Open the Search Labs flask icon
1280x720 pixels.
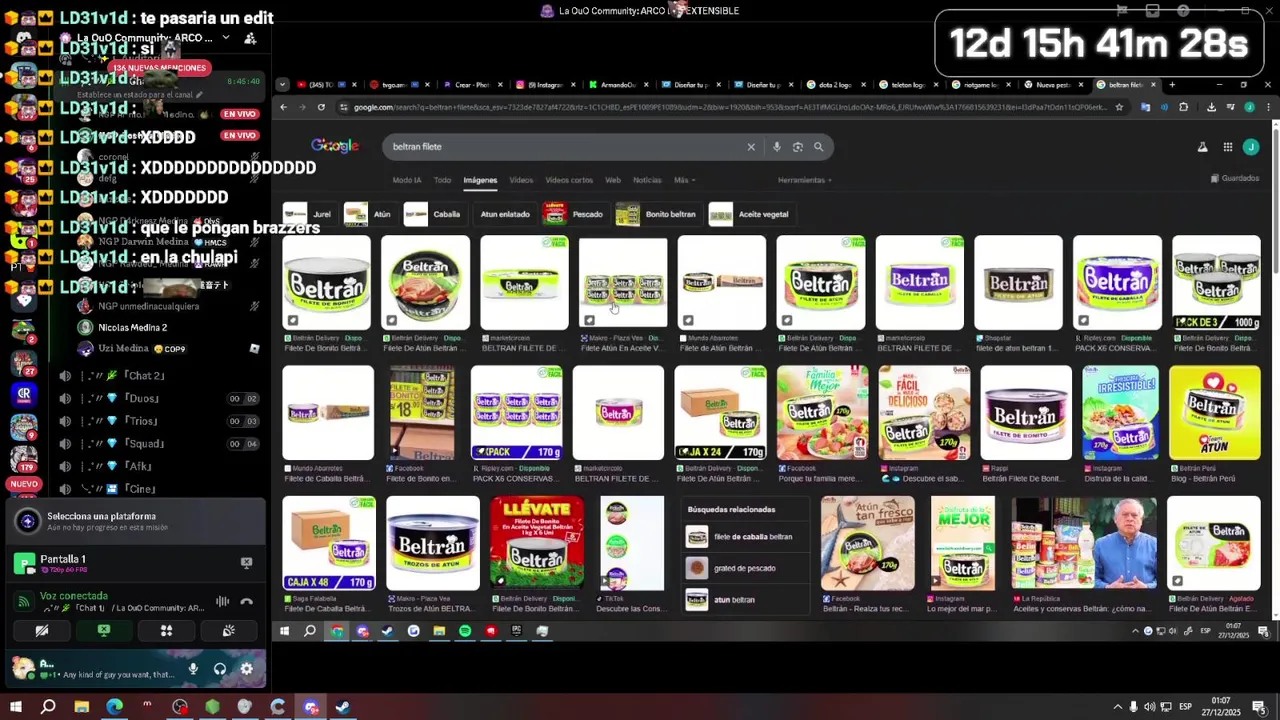click(x=1202, y=147)
